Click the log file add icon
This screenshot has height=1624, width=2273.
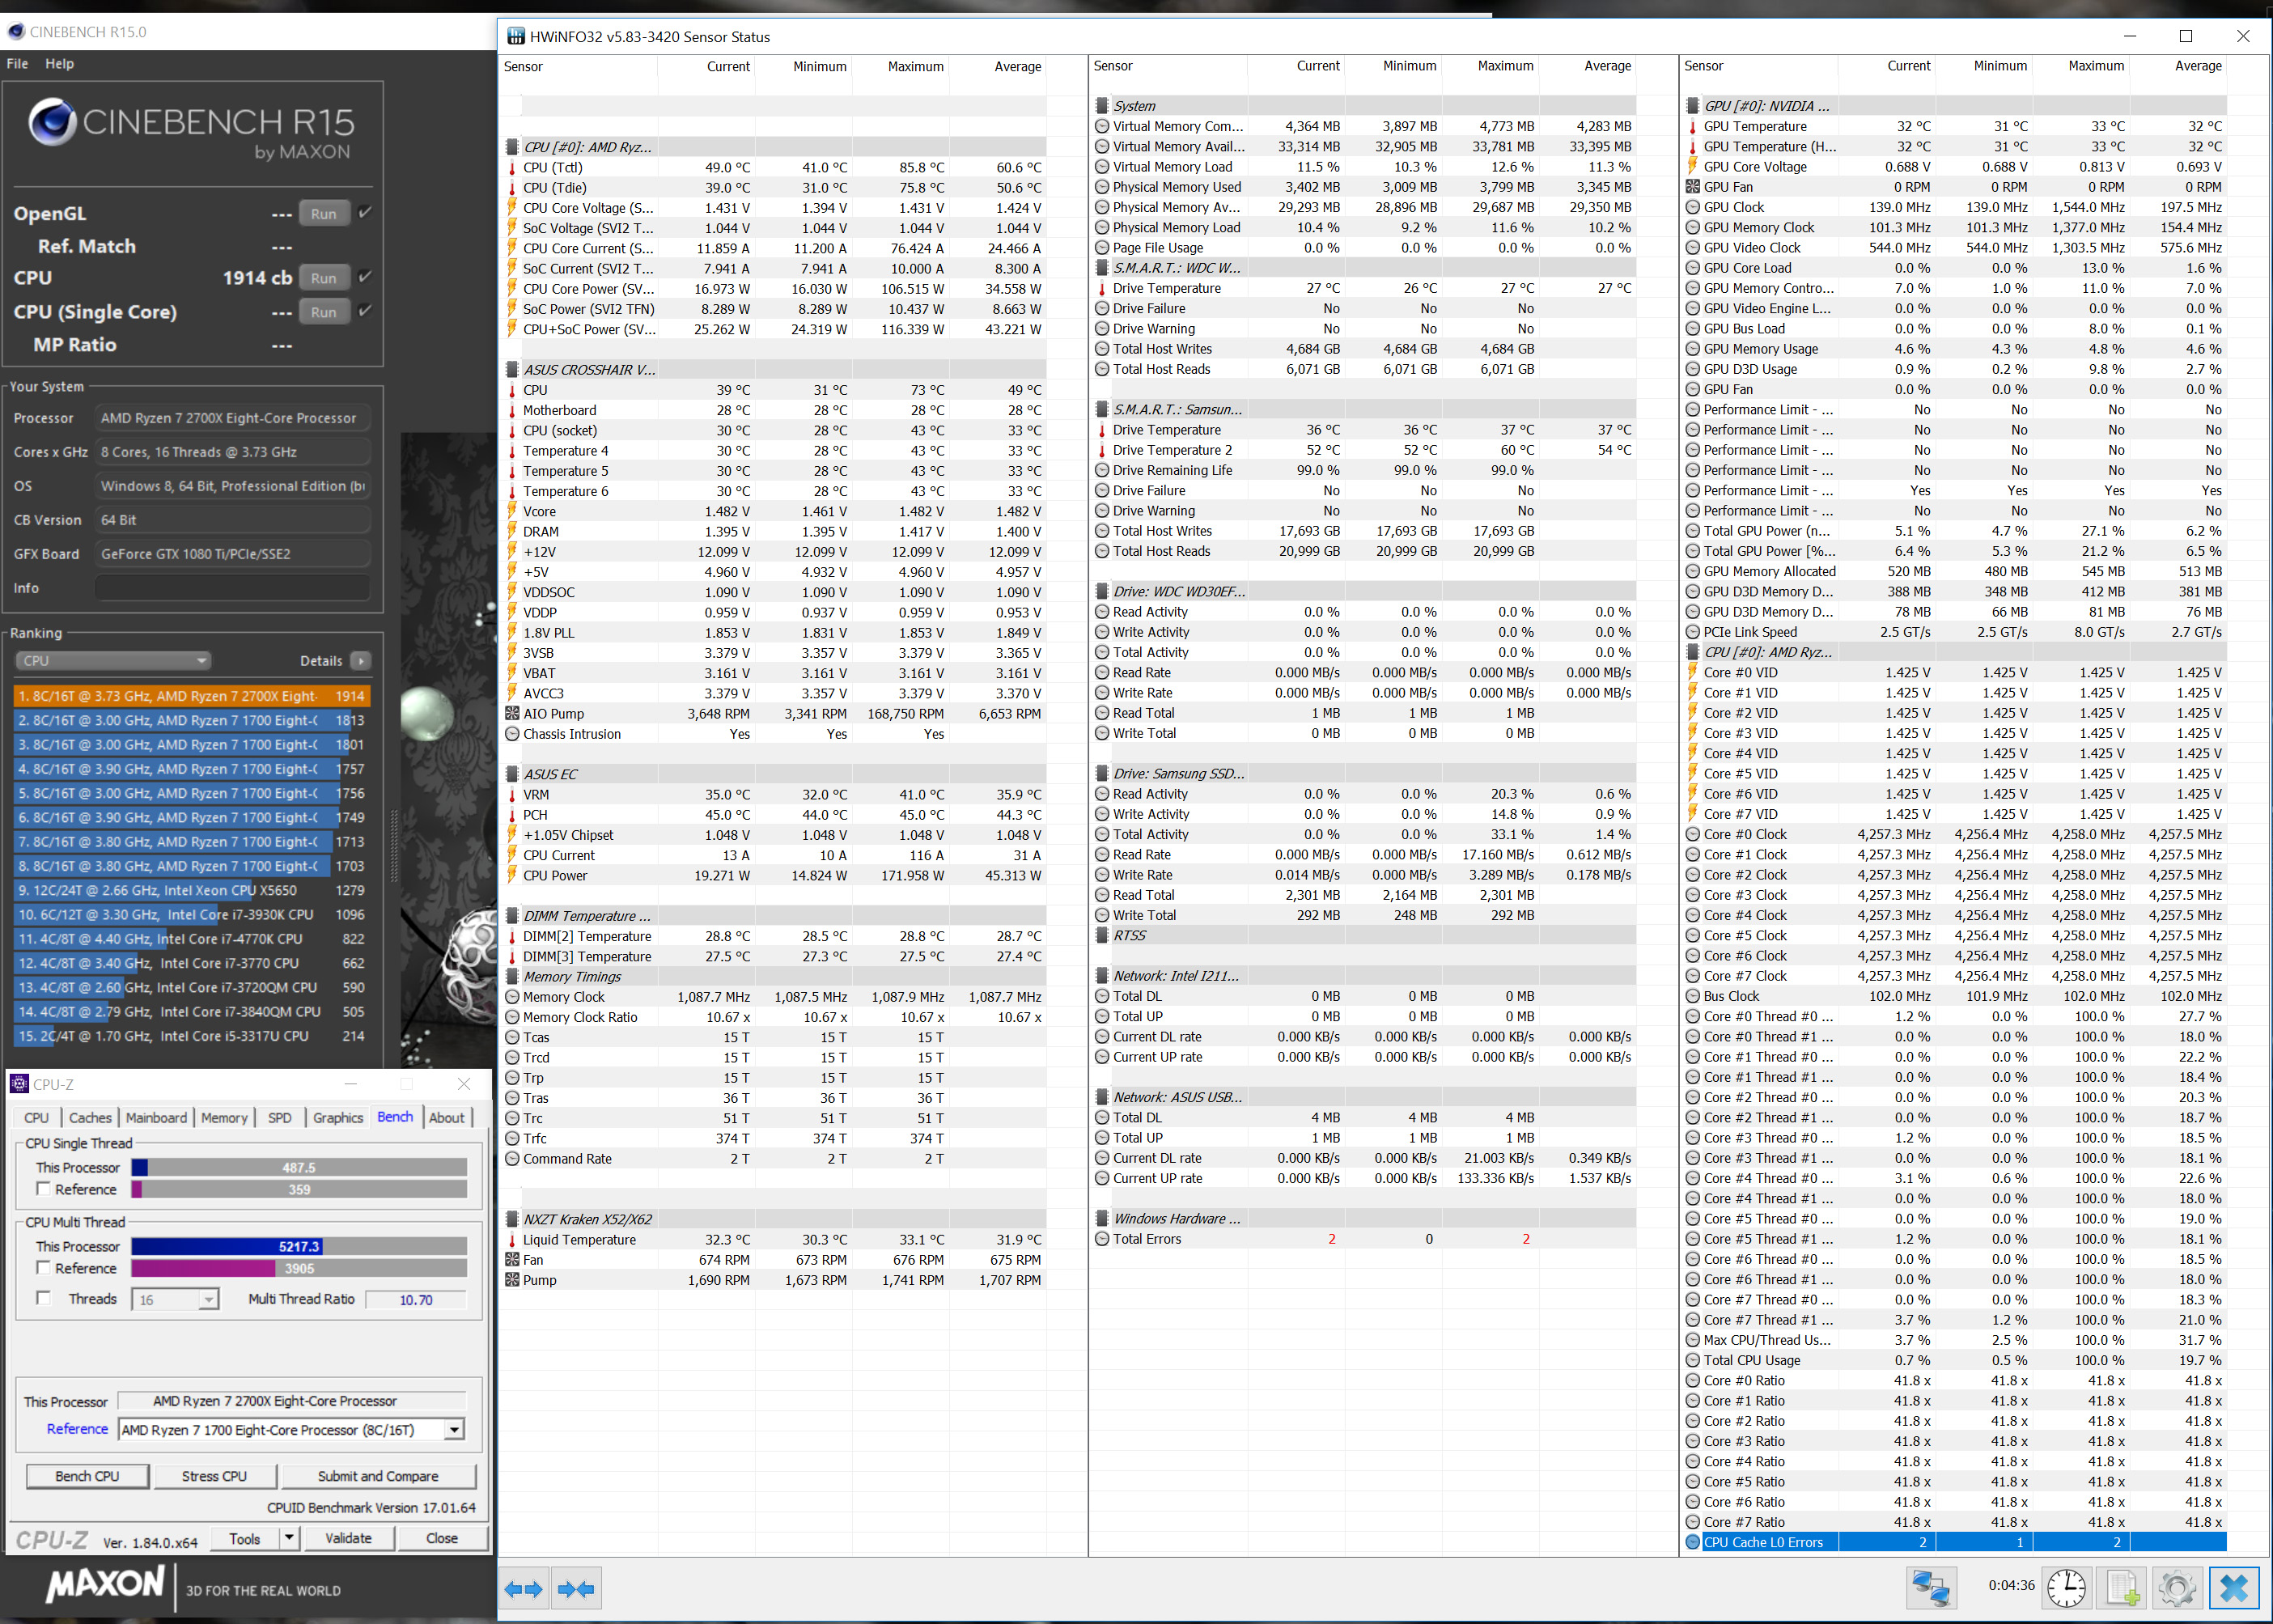(2121, 1588)
